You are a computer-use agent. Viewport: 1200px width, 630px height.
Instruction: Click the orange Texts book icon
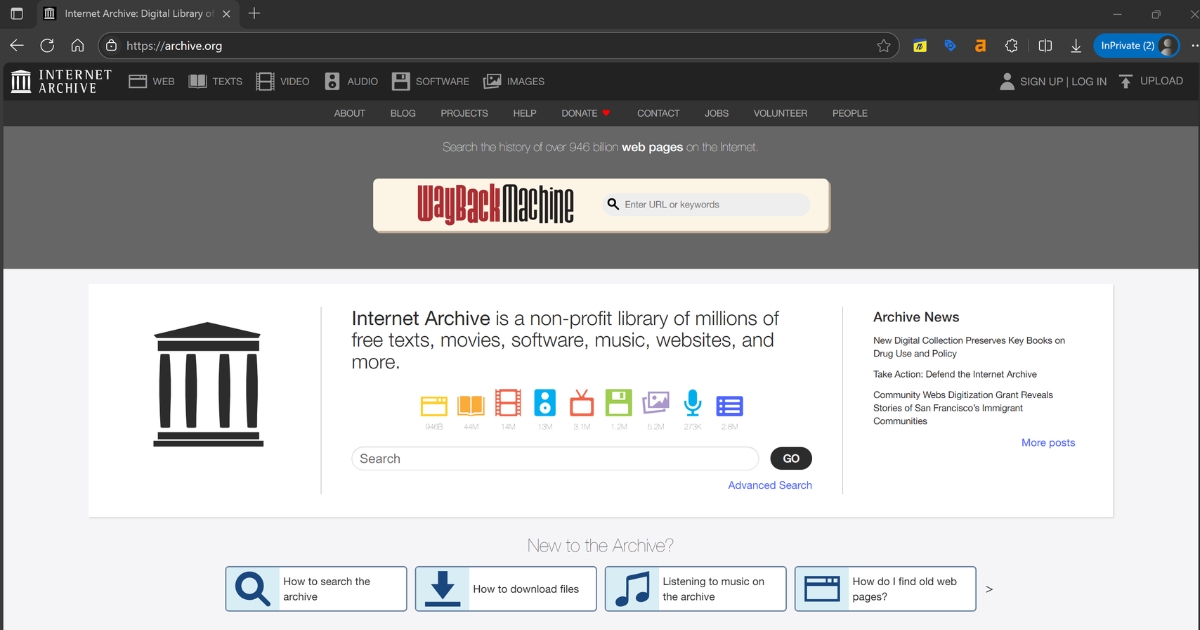[x=471, y=405]
